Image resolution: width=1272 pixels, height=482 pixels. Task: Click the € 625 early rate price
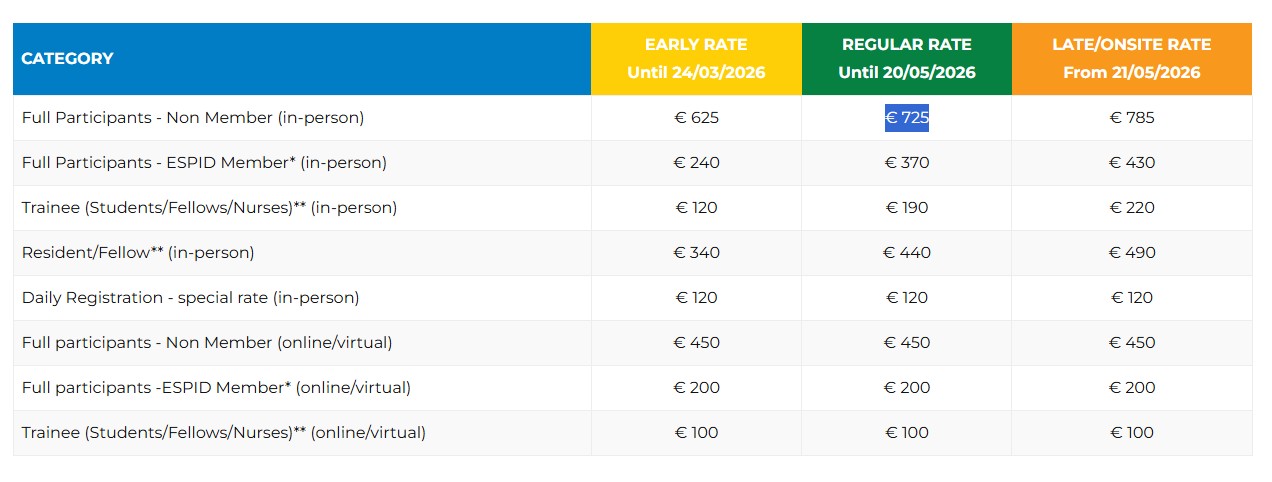(x=697, y=118)
